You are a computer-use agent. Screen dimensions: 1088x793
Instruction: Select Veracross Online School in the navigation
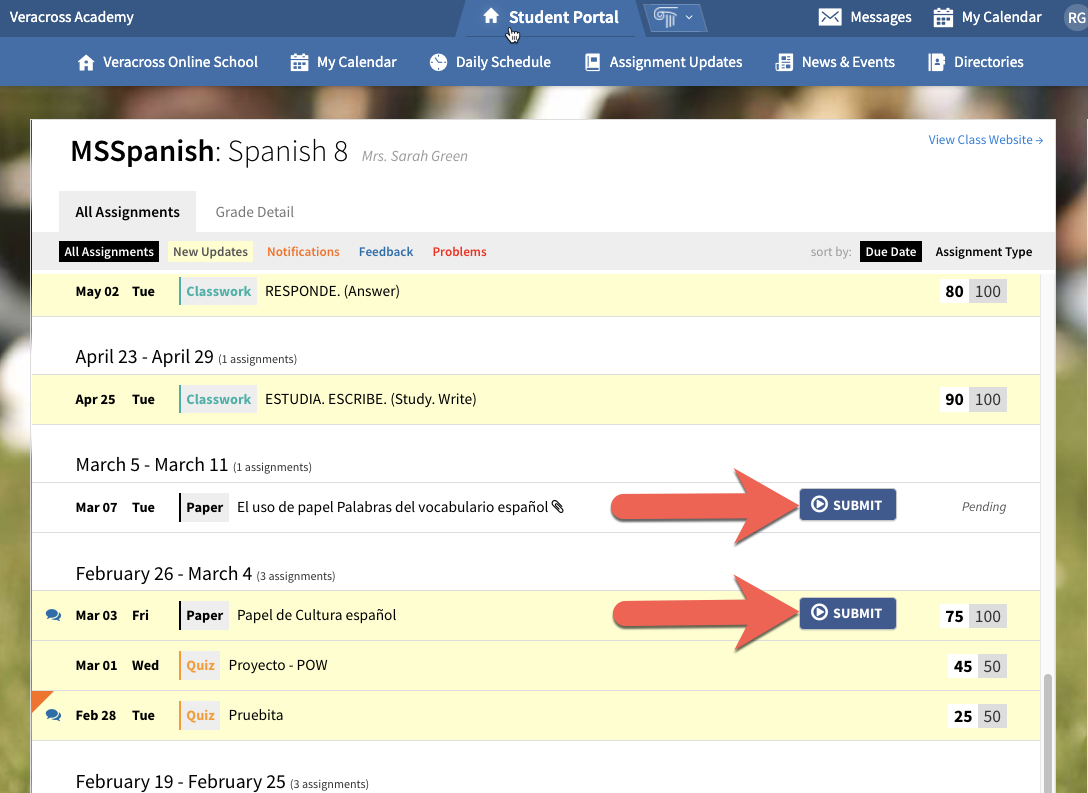[x=167, y=61]
